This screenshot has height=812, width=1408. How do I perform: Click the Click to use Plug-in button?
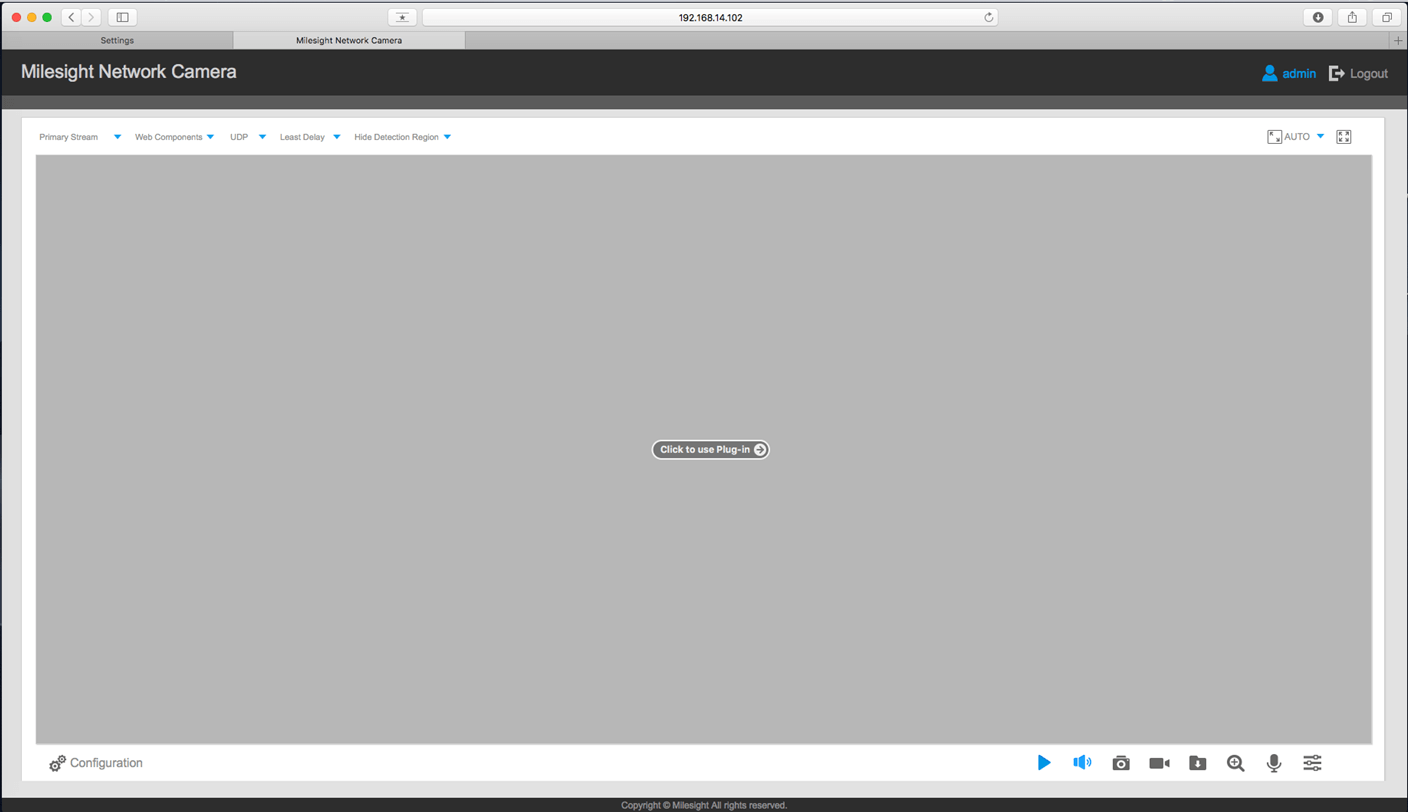point(710,450)
